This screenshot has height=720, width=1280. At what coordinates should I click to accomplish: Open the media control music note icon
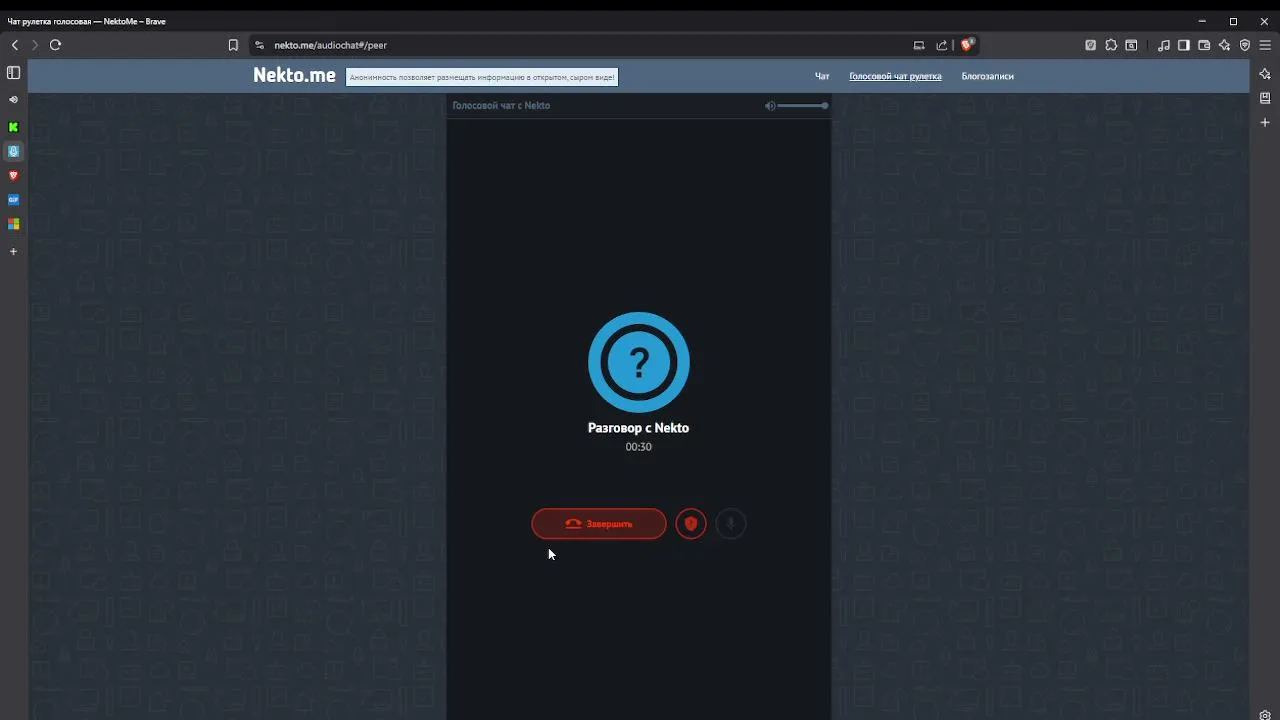[1164, 45]
